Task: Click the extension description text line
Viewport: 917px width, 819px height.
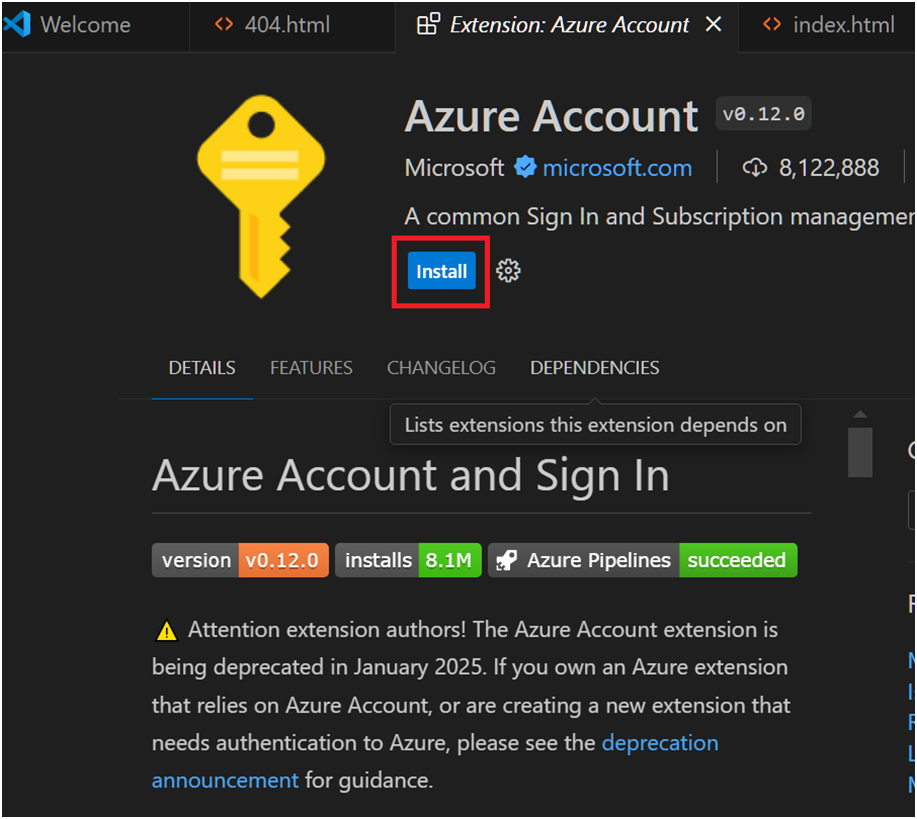Action: point(659,217)
